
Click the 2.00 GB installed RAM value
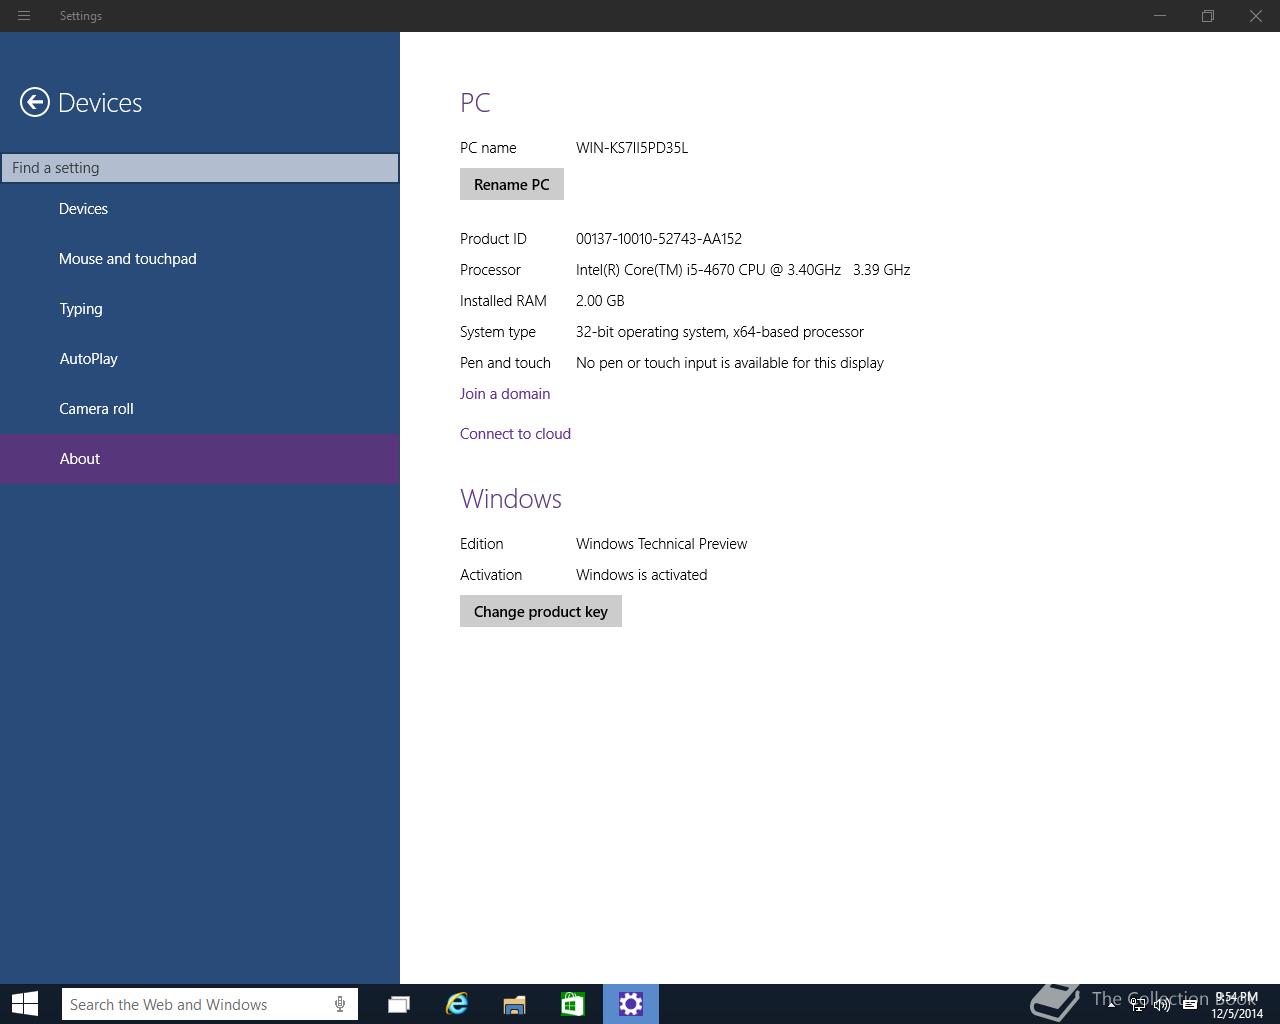tap(600, 301)
